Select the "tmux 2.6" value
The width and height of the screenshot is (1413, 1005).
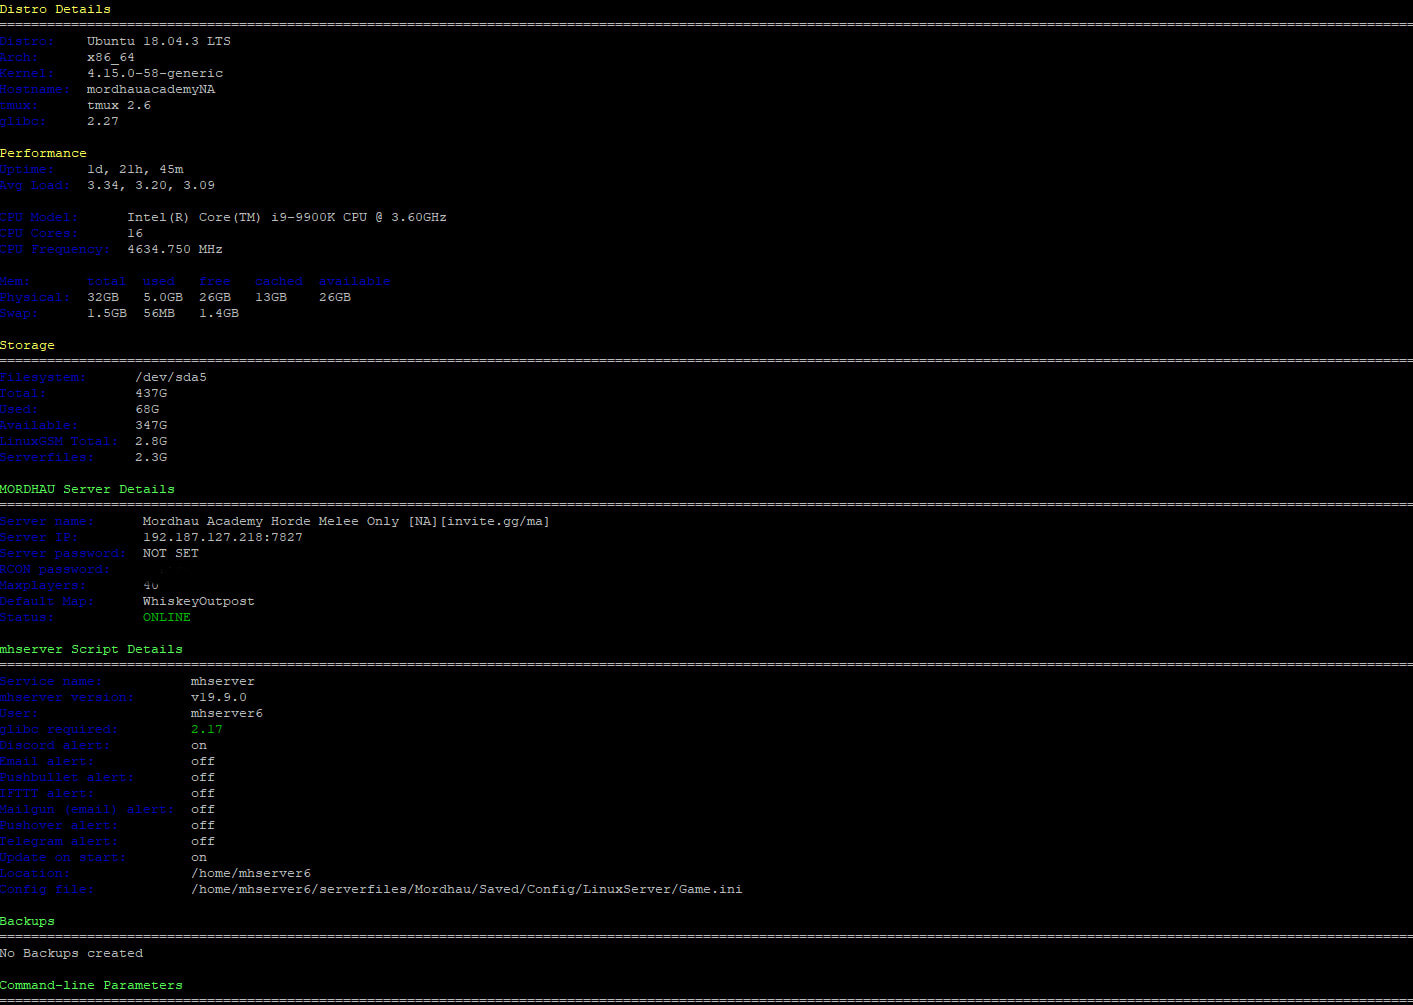(x=119, y=105)
